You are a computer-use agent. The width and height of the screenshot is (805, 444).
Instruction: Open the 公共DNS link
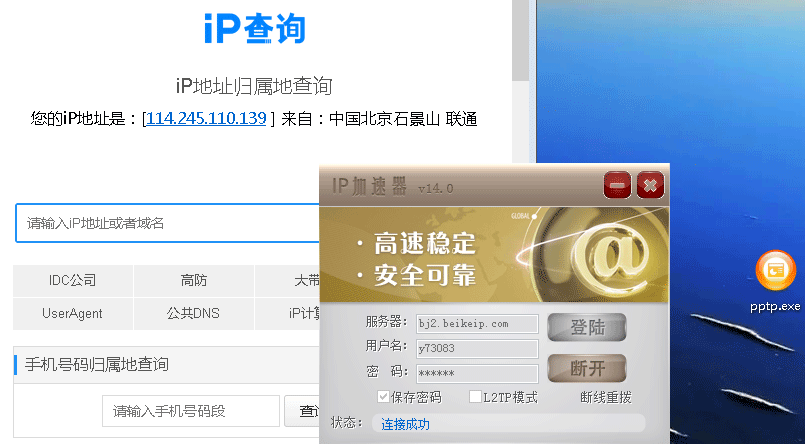[x=194, y=313]
